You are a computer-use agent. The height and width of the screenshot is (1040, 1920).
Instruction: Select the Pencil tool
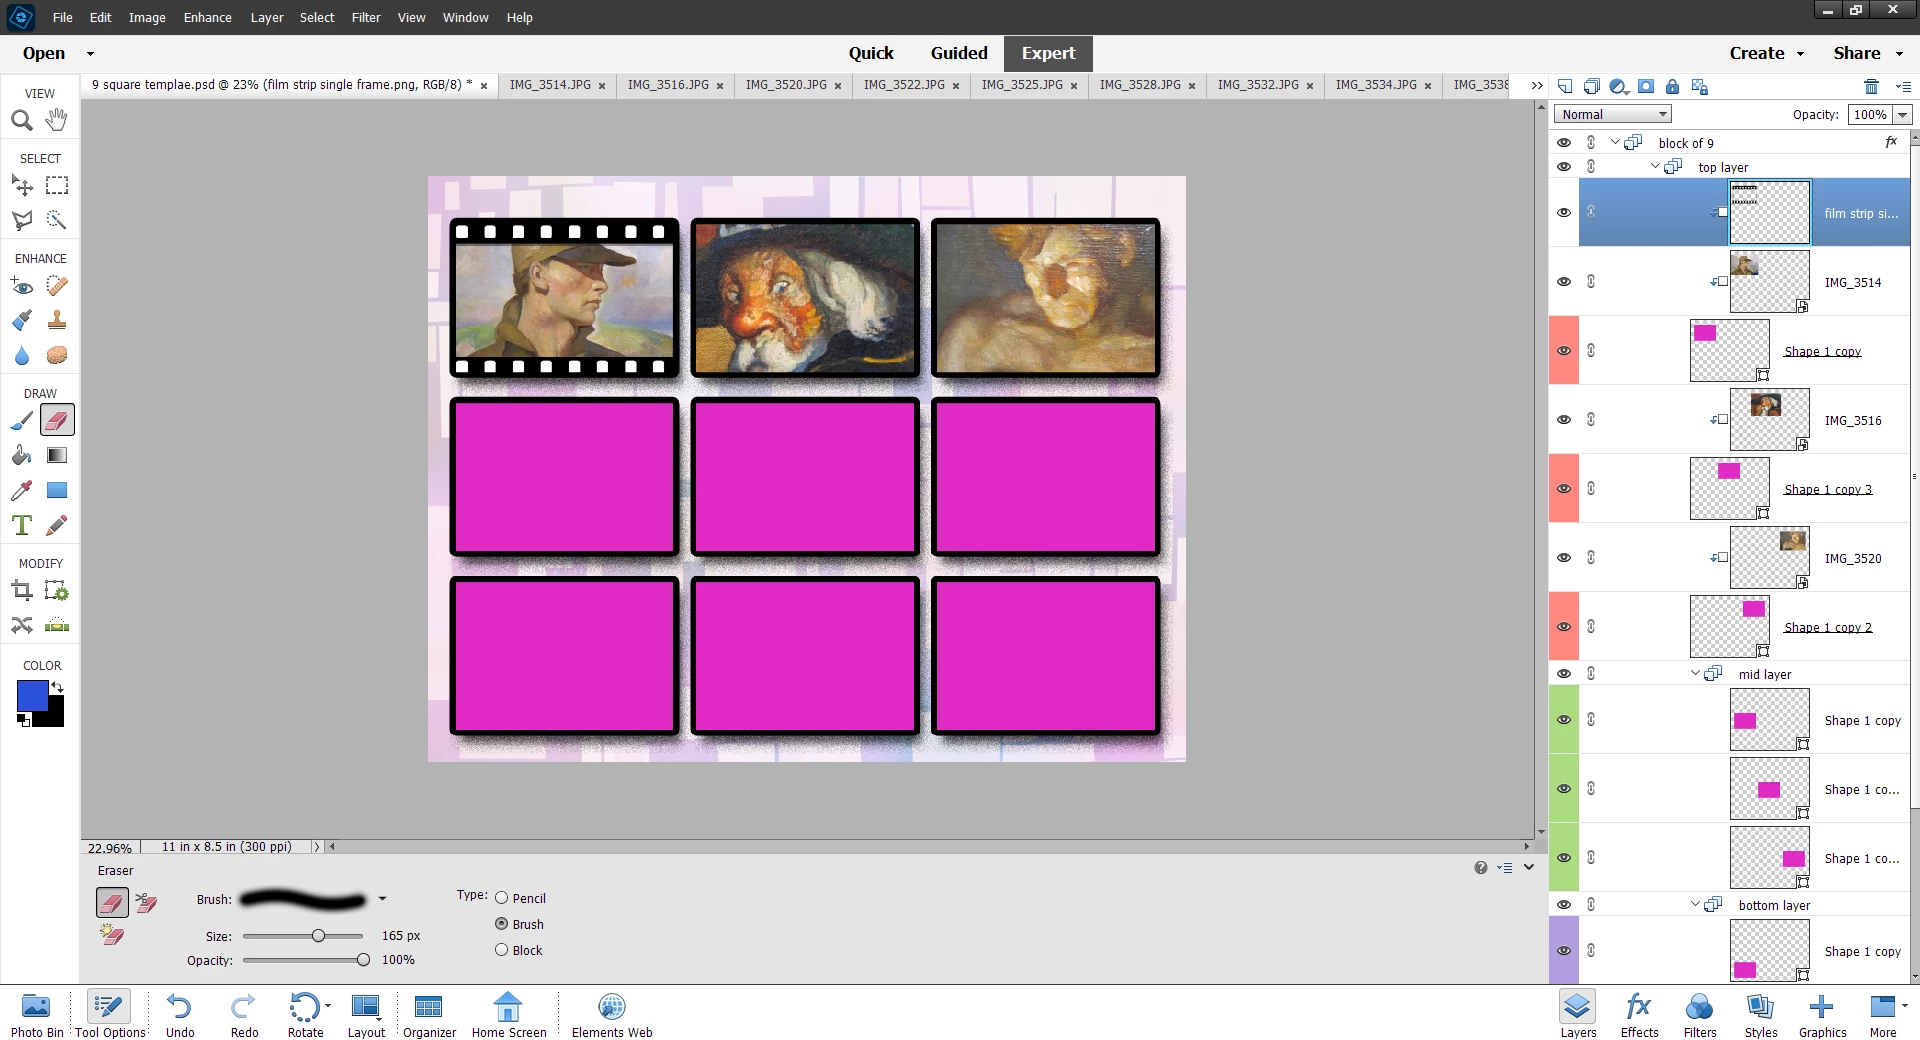click(57, 525)
